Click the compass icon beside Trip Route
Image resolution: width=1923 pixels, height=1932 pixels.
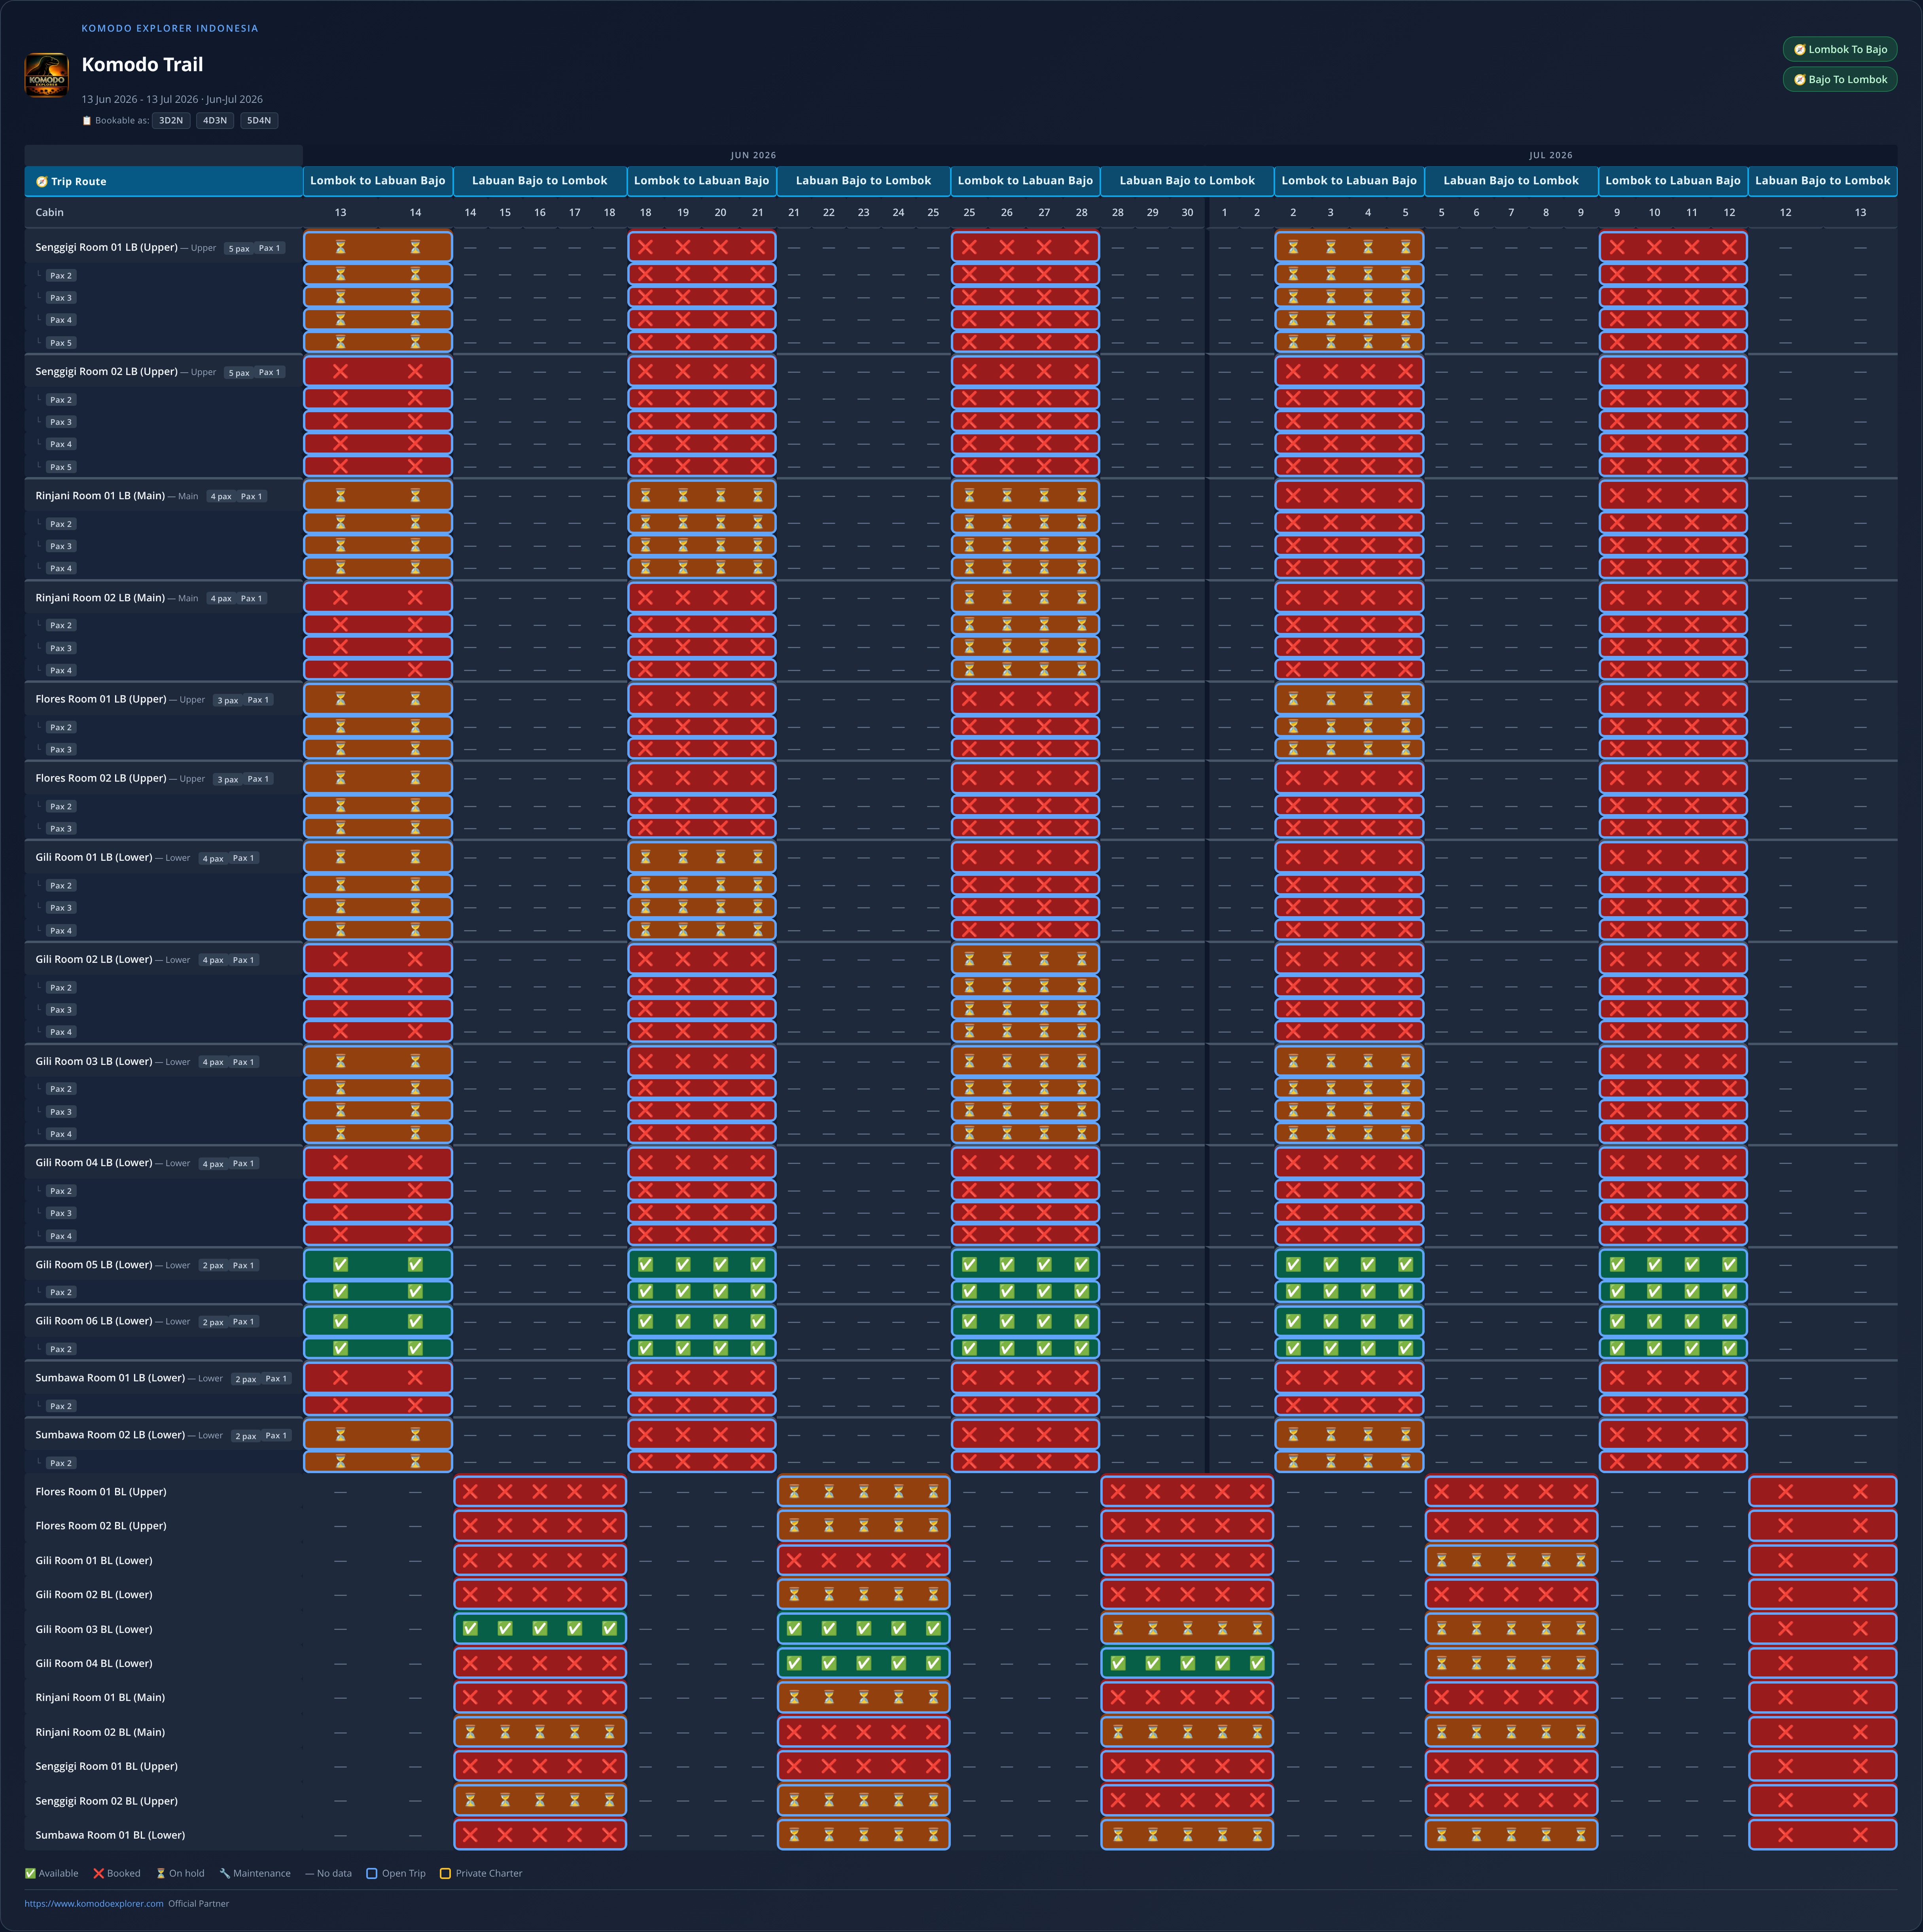click(42, 182)
